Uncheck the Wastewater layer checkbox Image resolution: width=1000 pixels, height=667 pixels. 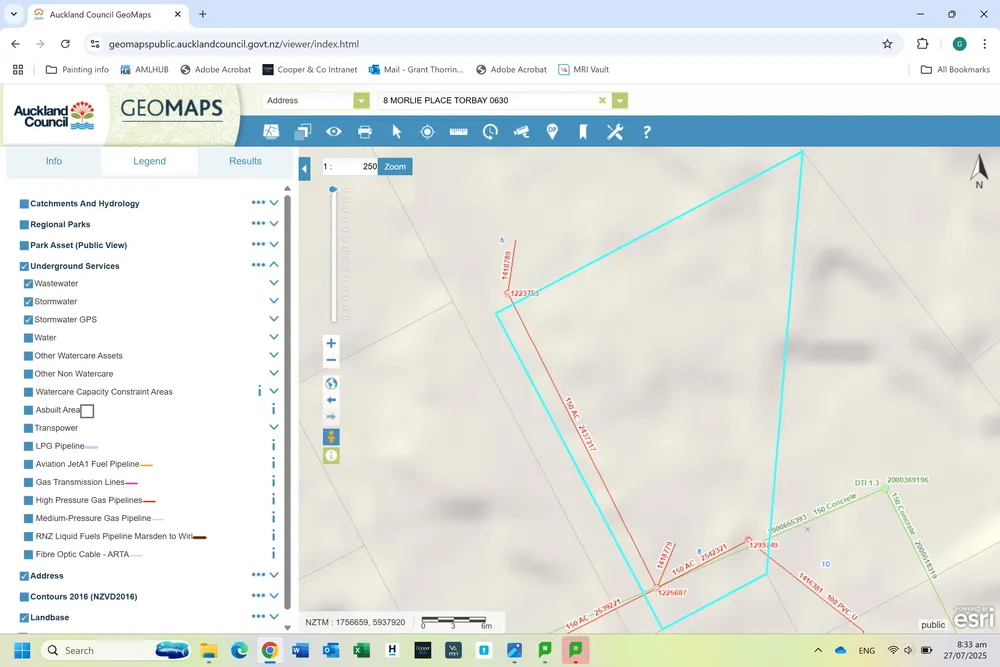28,284
